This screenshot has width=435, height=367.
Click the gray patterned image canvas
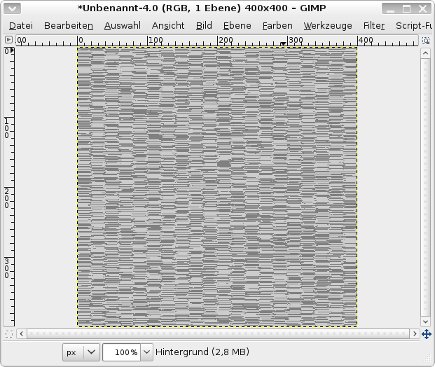point(217,187)
